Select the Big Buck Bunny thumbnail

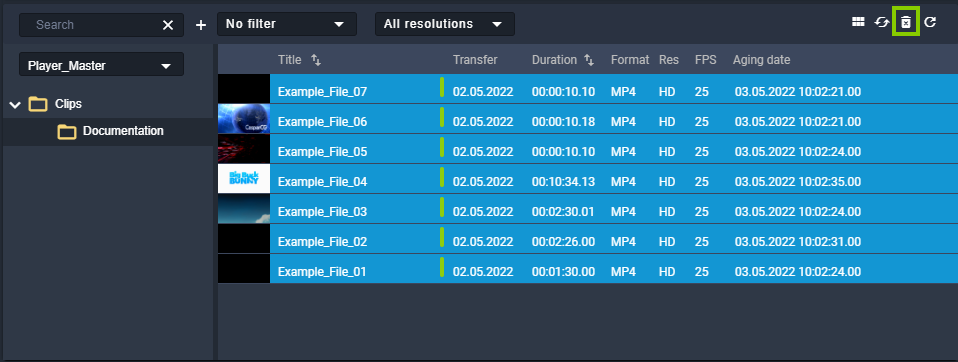(244, 179)
